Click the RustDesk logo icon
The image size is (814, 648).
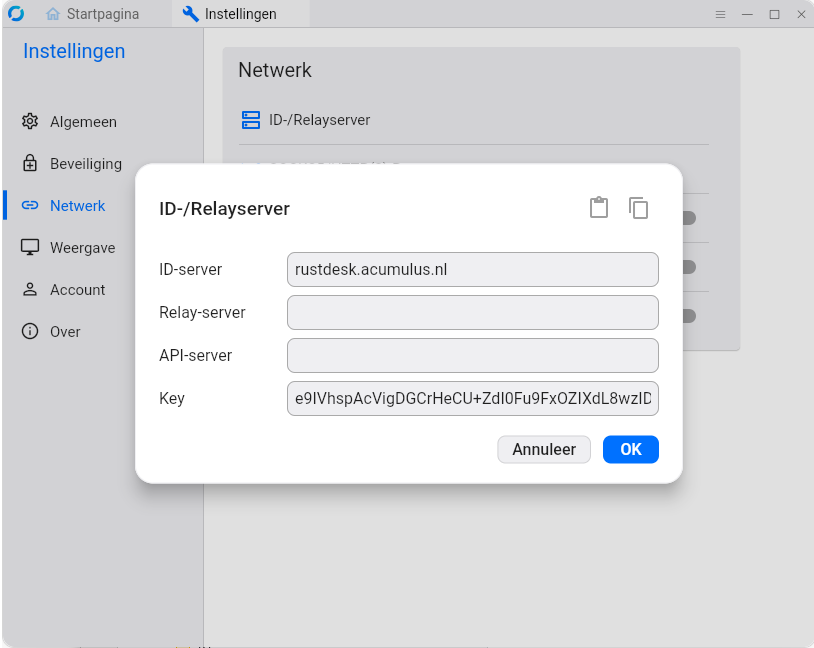[x=14, y=14]
